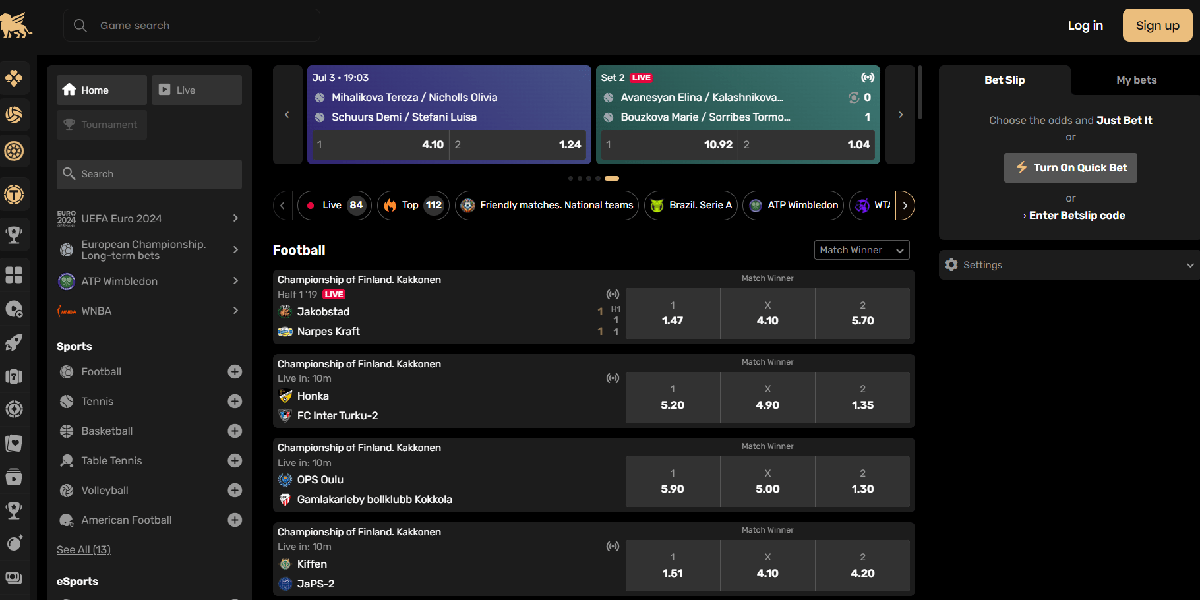Expand the Settings panel in bet slip
The height and width of the screenshot is (600, 1200).
[x=1069, y=265]
